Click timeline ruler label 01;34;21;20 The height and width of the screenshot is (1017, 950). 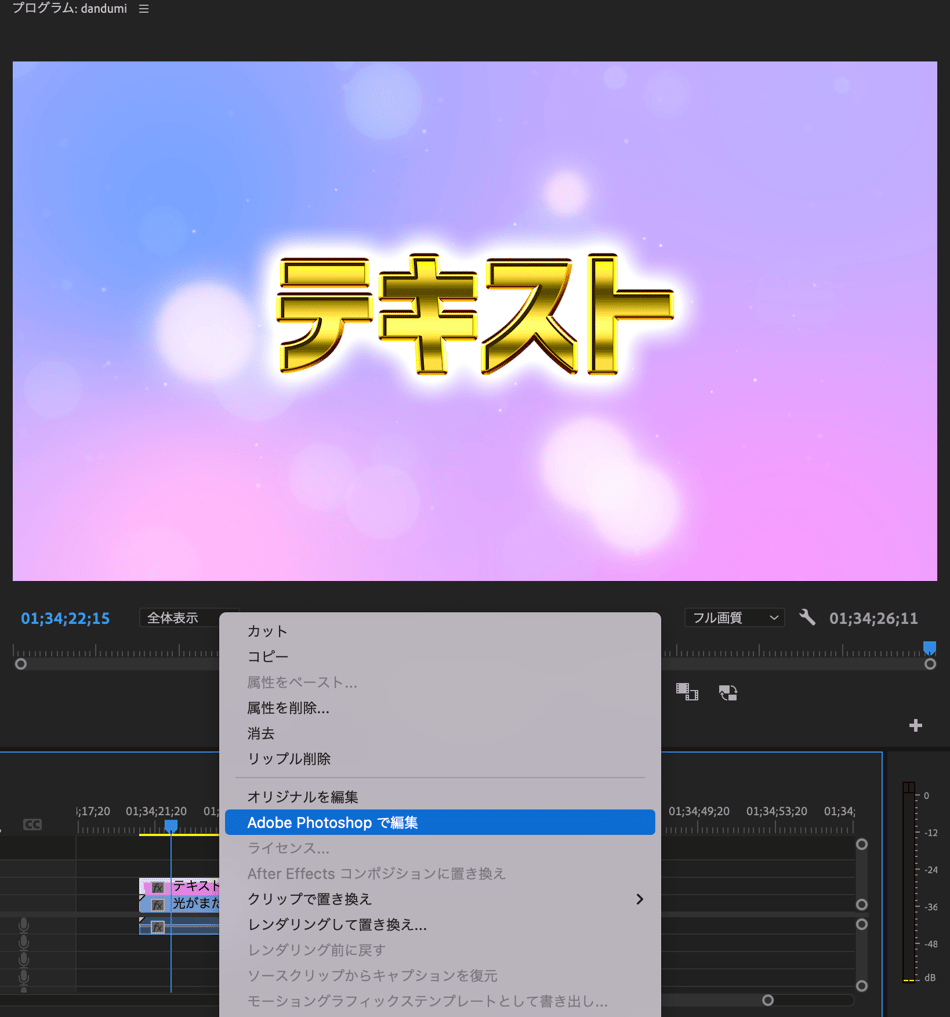[x=156, y=811]
